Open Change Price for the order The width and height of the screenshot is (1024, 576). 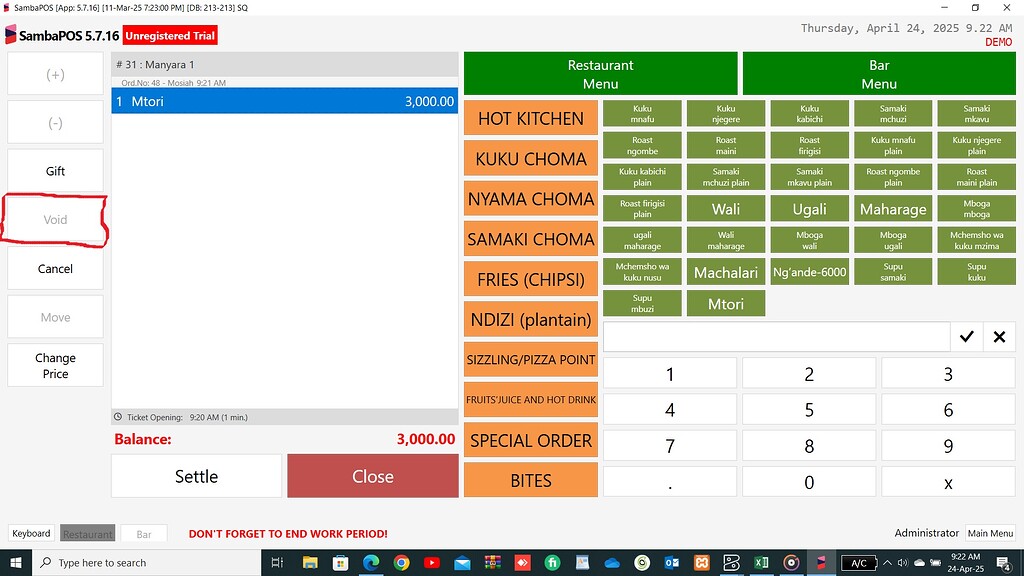[55, 364]
